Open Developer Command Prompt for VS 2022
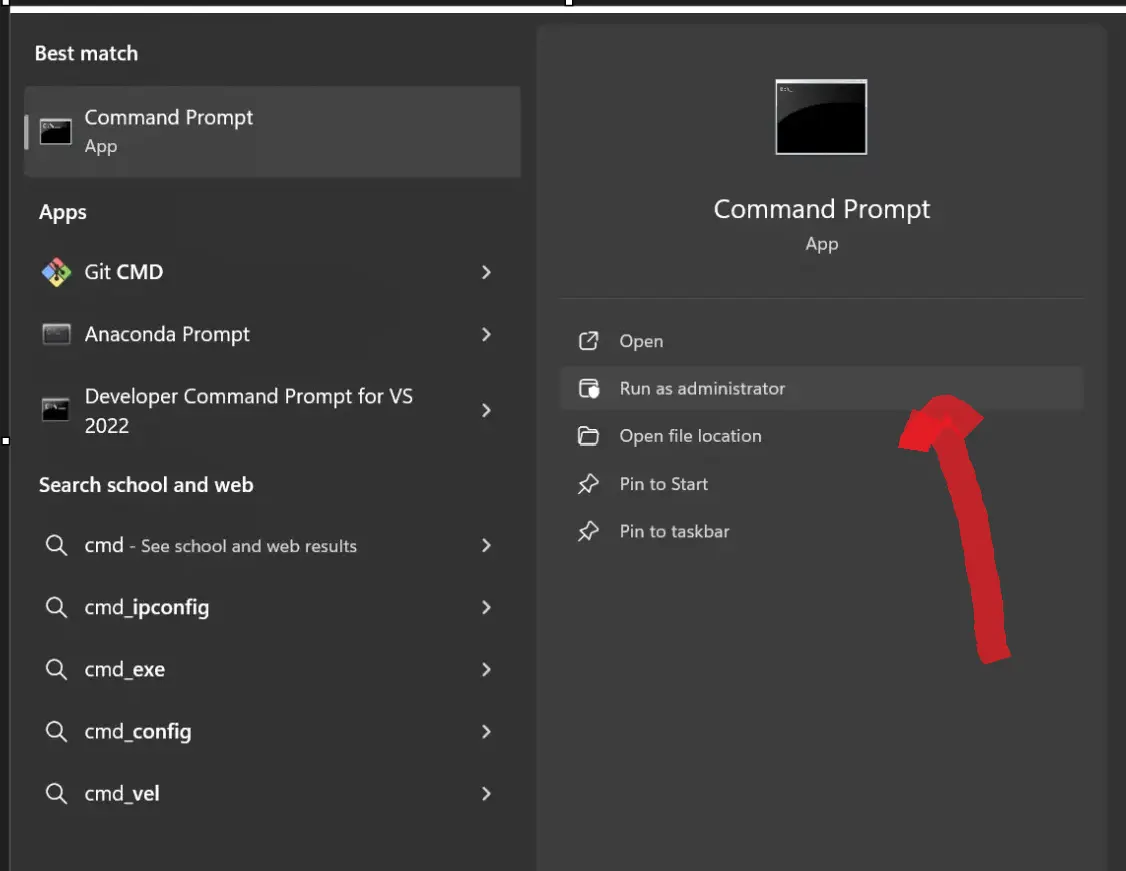This screenshot has width=1126, height=871. coord(272,410)
